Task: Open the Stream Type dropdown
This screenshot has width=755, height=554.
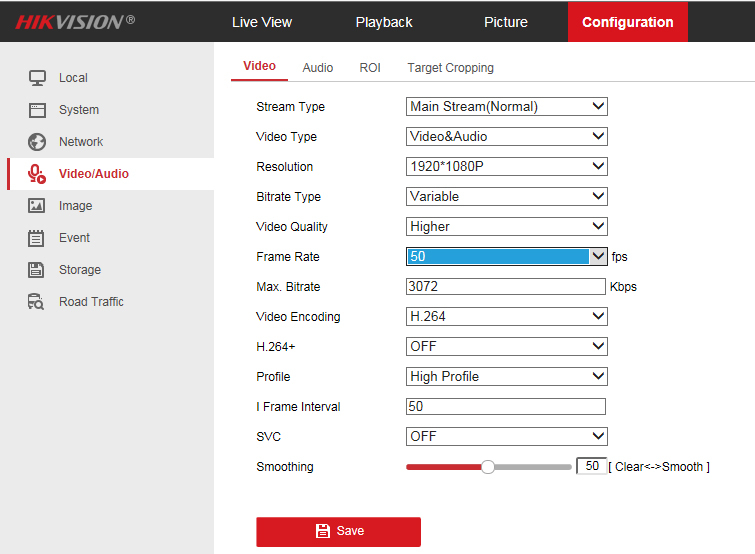Action: (507, 107)
